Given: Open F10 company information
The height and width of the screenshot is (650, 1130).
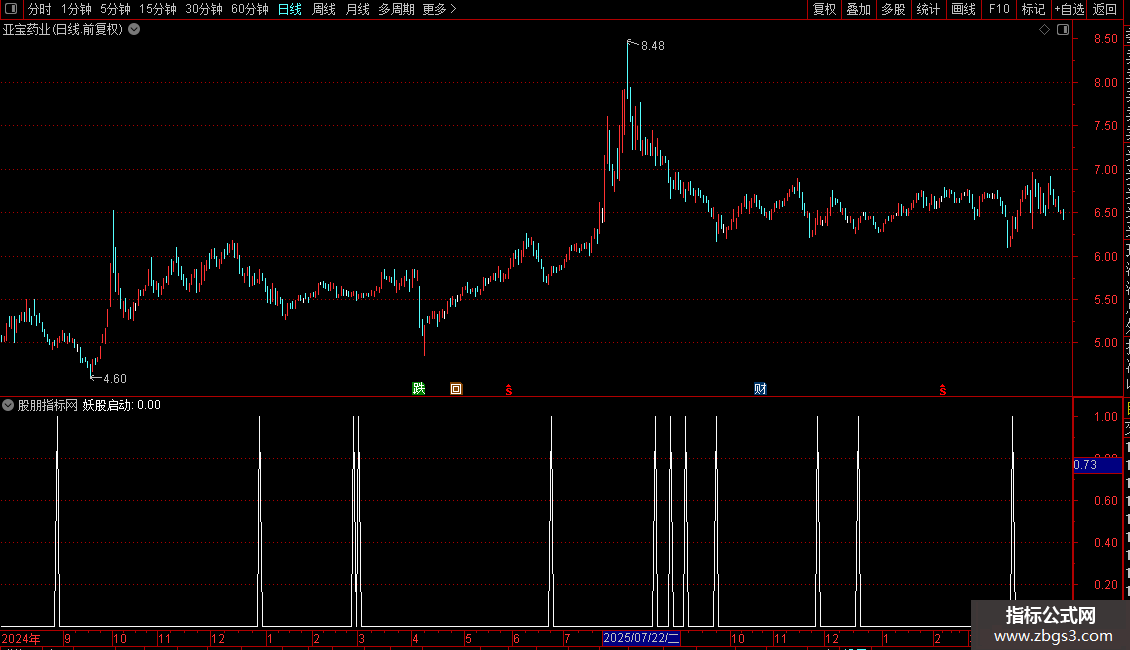Looking at the screenshot, I should pyautogui.click(x=999, y=9).
